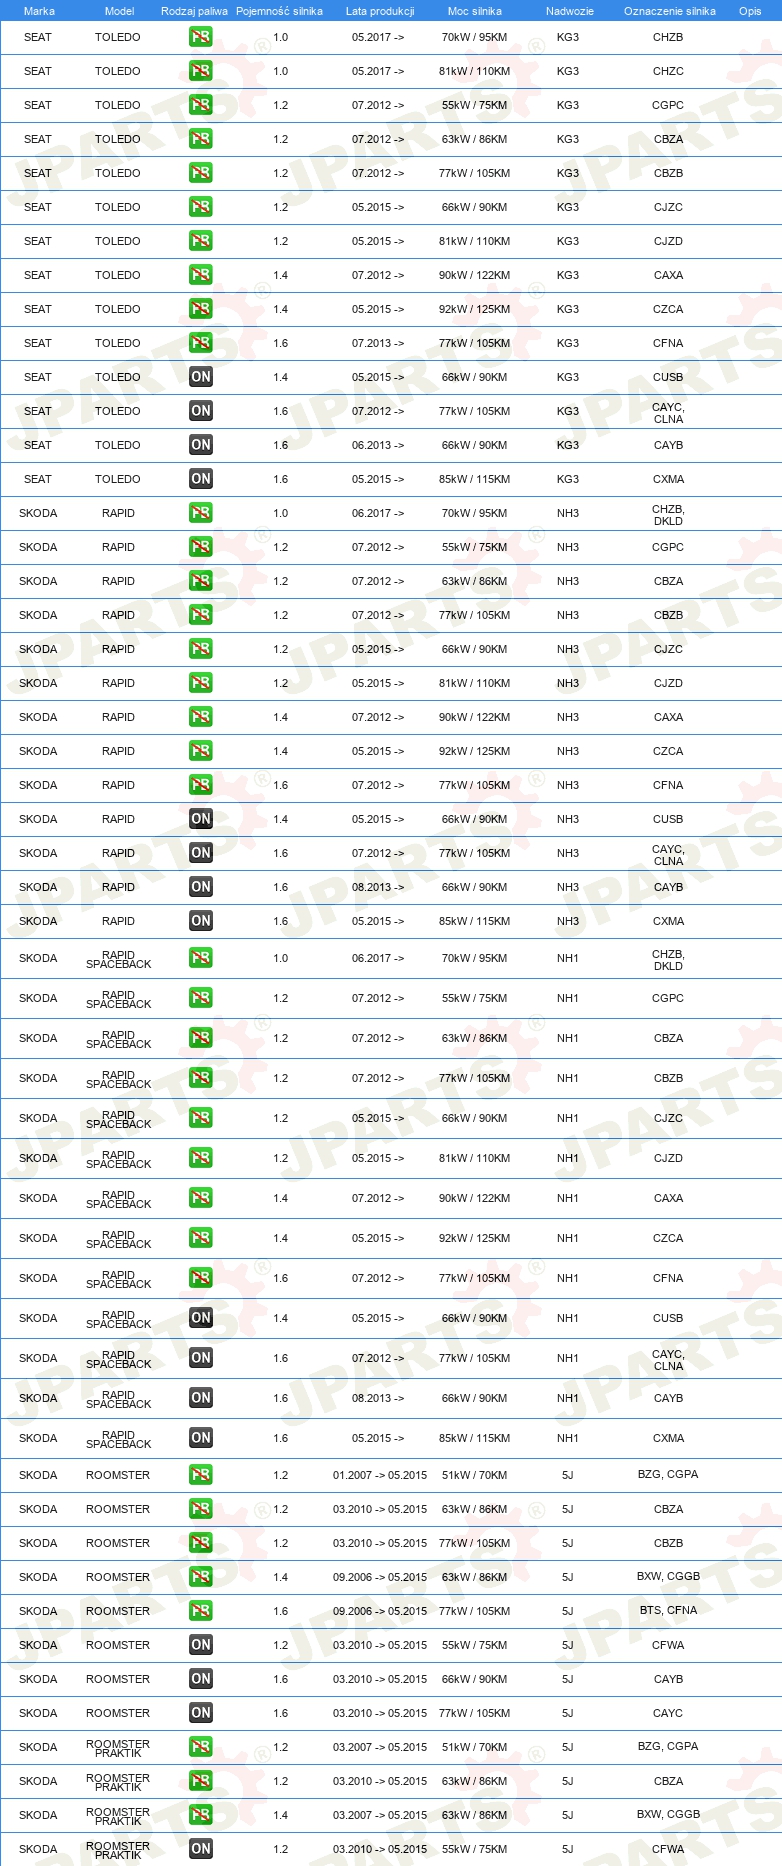Click the Opis column header
The height and width of the screenshot is (1866, 782).
tap(750, 11)
